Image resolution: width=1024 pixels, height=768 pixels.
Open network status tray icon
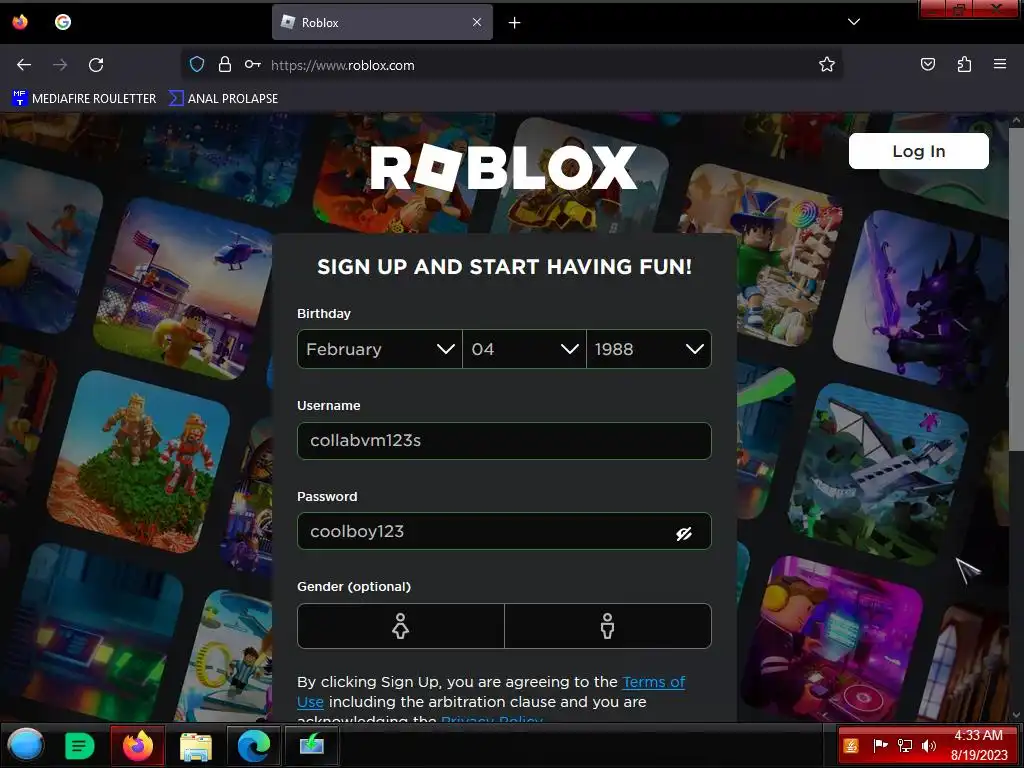pyautogui.click(x=904, y=746)
